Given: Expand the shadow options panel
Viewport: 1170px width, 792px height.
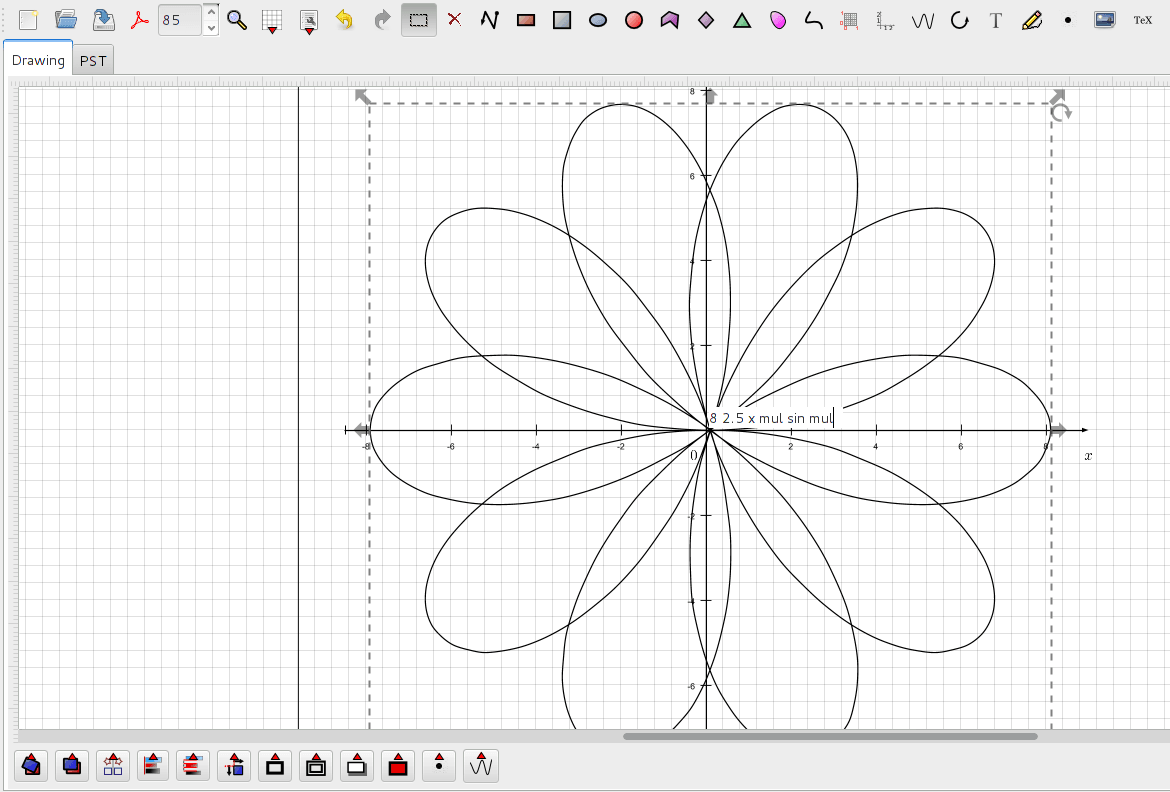Looking at the screenshot, I should point(357,765).
